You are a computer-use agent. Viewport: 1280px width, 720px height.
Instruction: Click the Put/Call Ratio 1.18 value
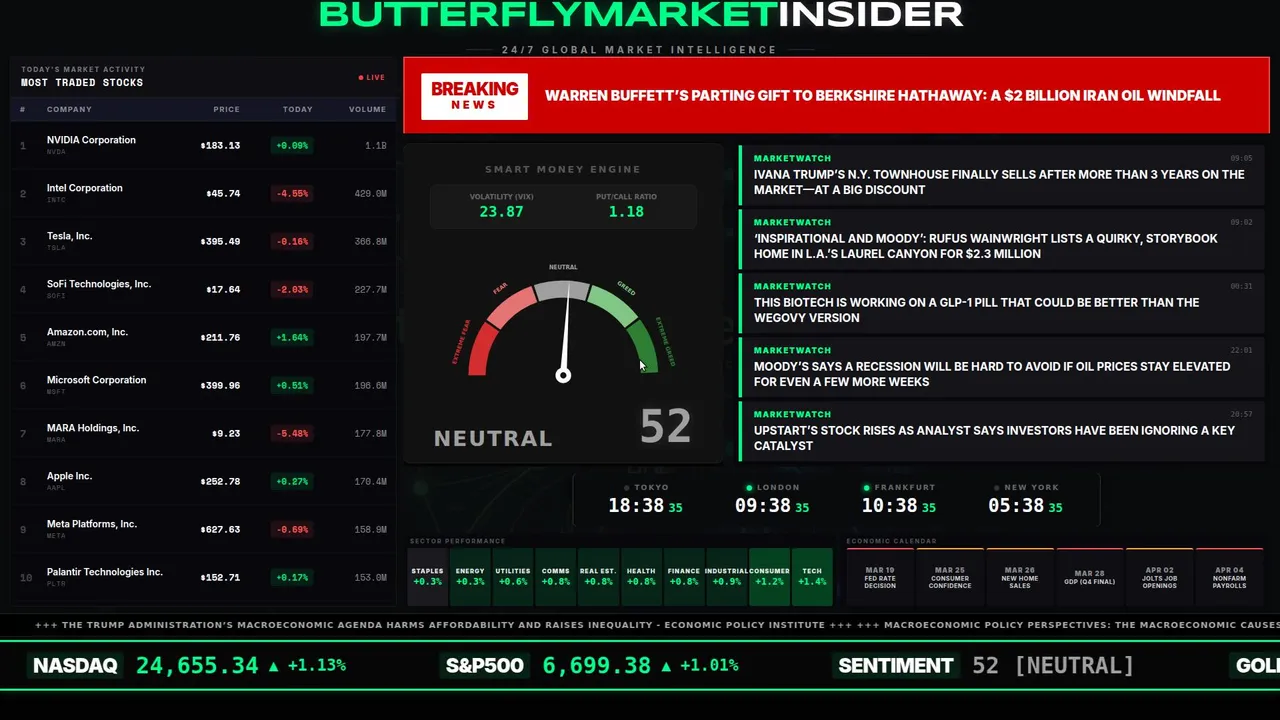coord(626,212)
